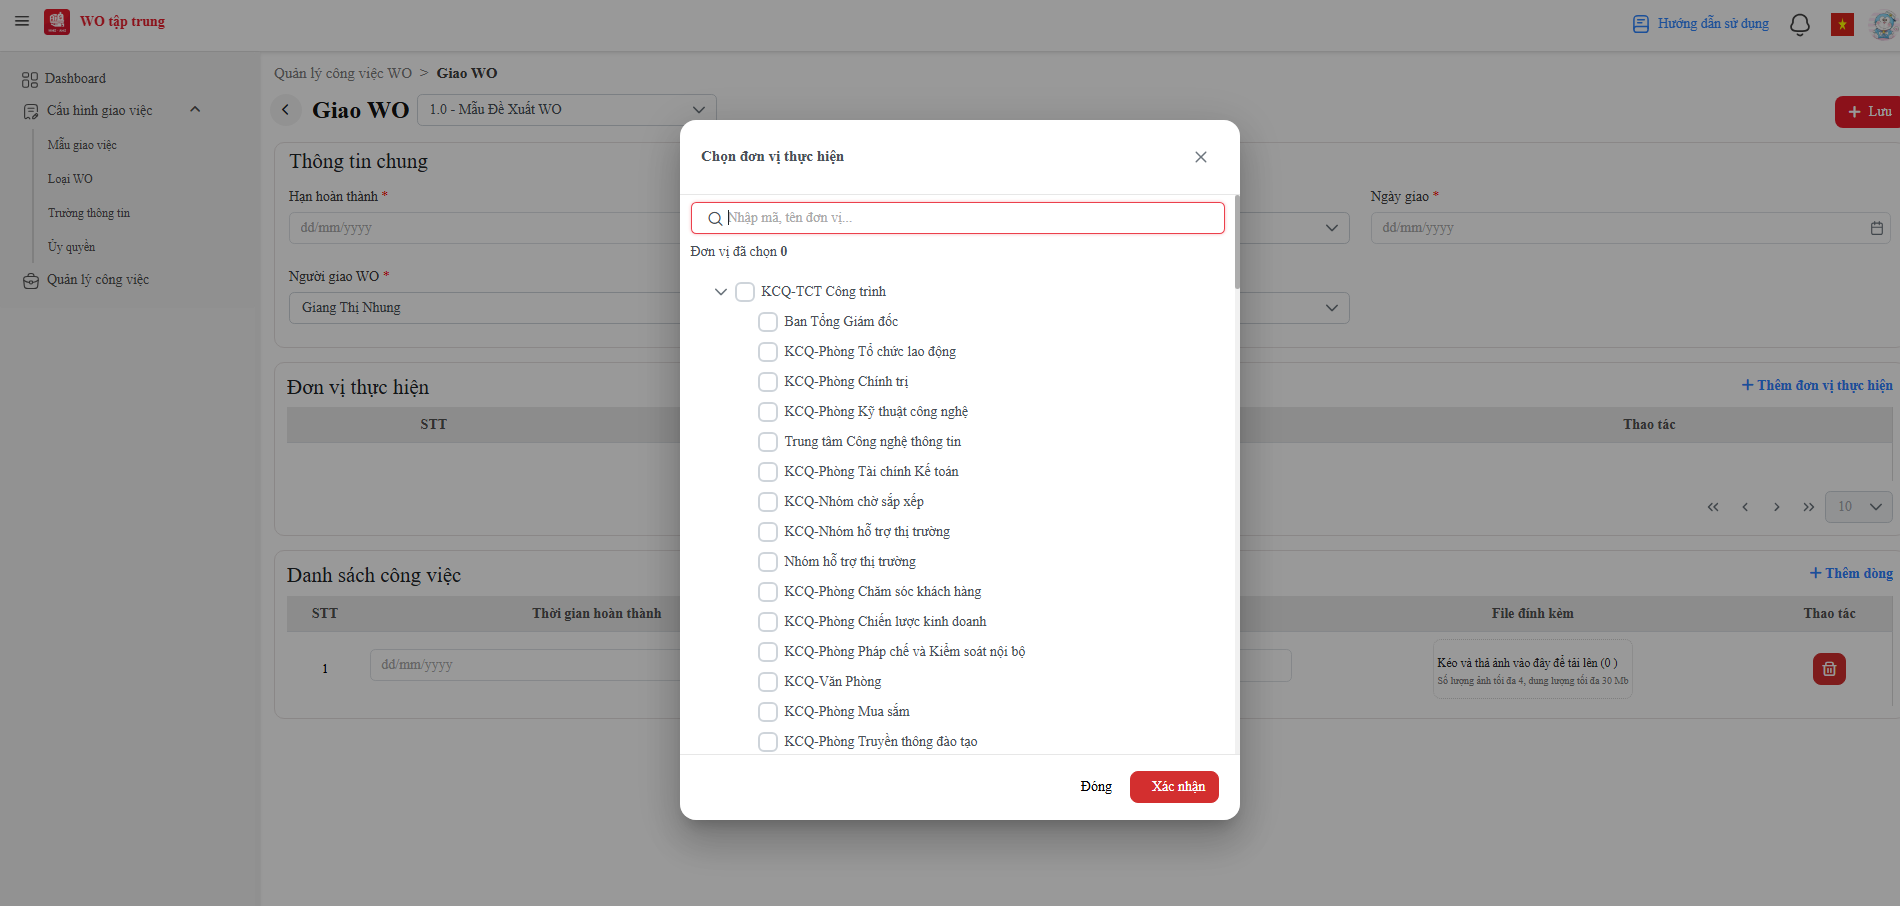Check KCQ-Phòng Tổ chức lao động
Image resolution: width=1900 pixels, height=906 pixels.
tap(768, 352)
